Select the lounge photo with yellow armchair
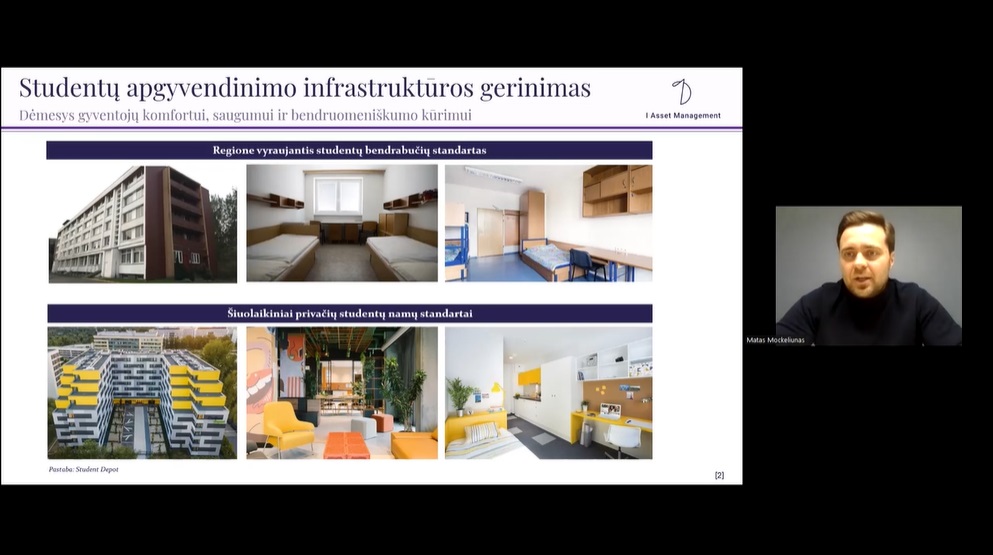The height and width of the screenshot is (555, 993). tap(342, 392)
